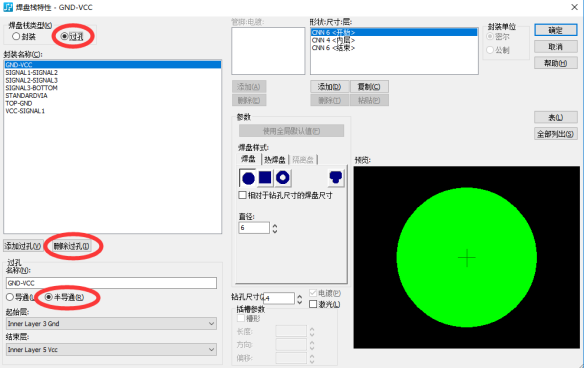The image size is (585, 368).
Task: Select SIGNAL2-SIGNAL3 in the name list
Action: [112, 80]
